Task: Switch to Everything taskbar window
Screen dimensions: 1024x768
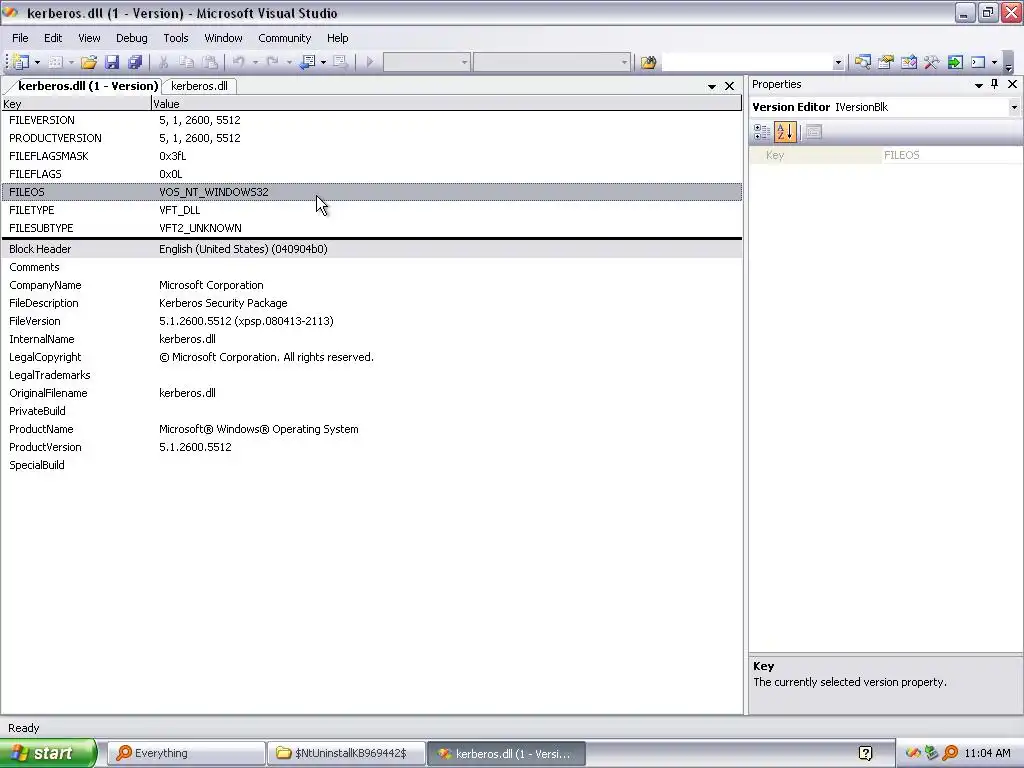Action: point(186,754)
